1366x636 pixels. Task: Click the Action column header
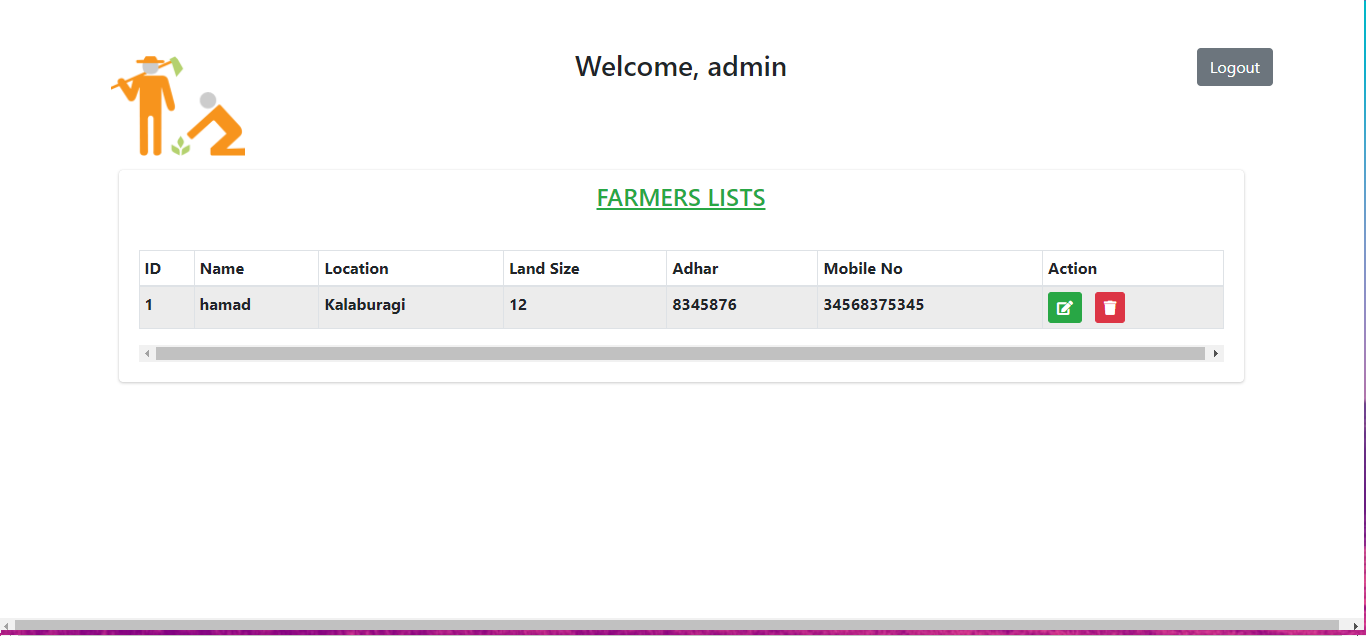[x=1073, y=268]
